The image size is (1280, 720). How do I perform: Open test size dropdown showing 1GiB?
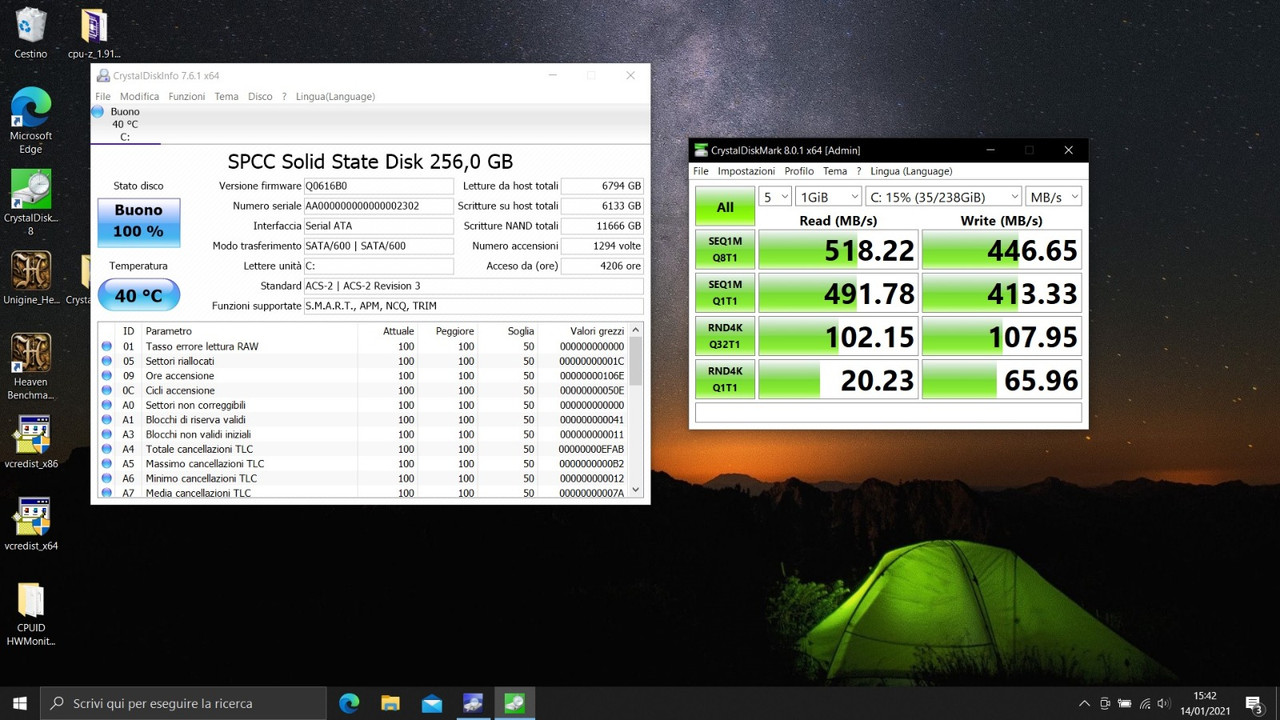(x=828, y=197)
